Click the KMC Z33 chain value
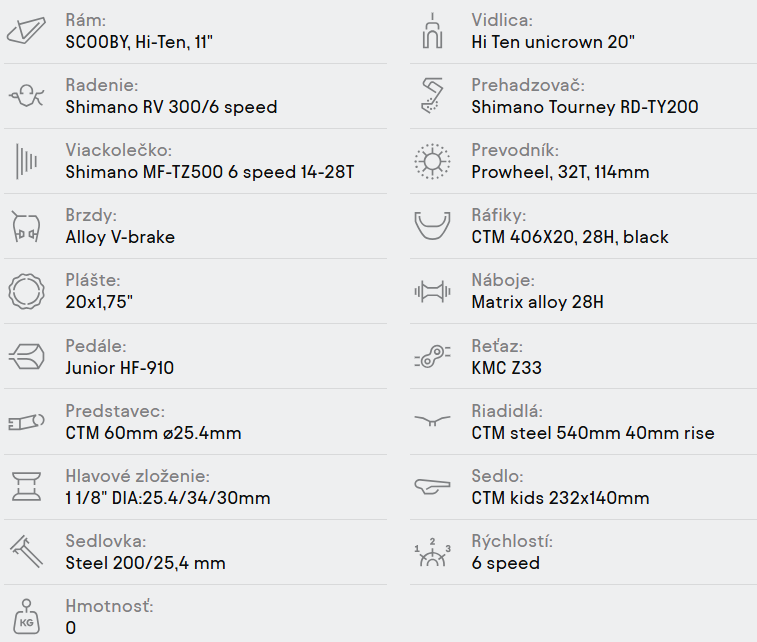This screenshot has width=757, height=642. click(x=506, y=368)
